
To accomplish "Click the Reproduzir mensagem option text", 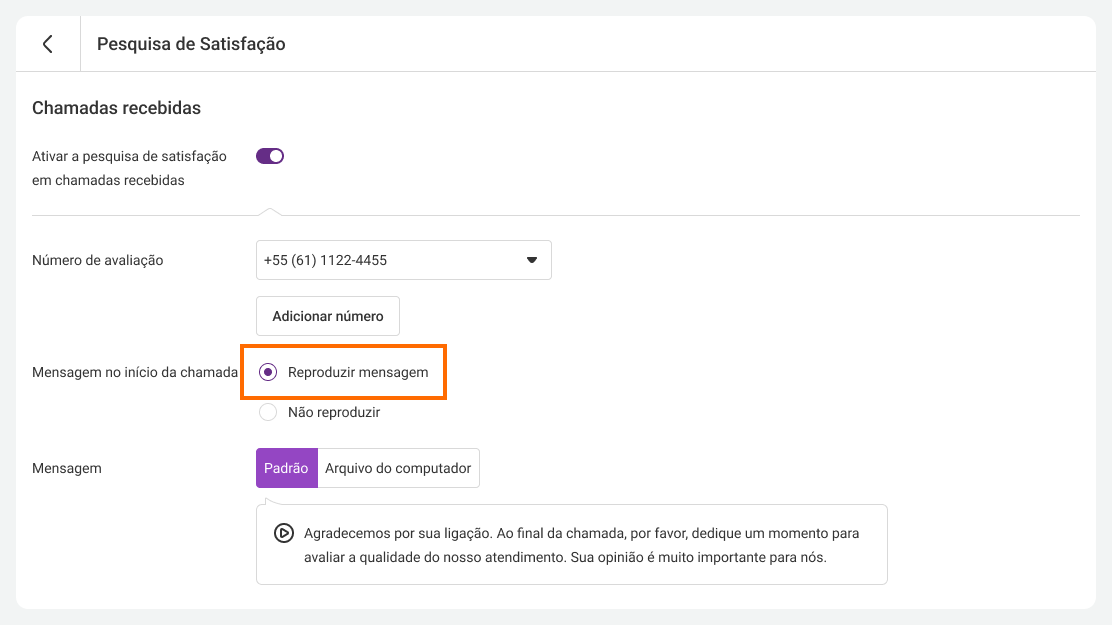I will coord(358,372).
